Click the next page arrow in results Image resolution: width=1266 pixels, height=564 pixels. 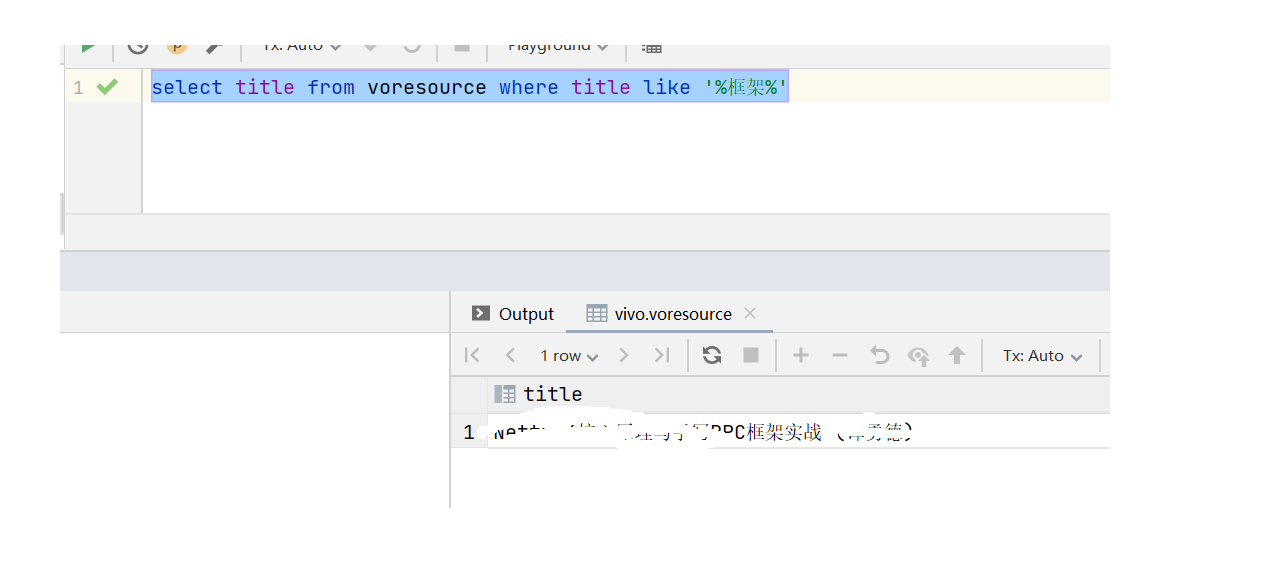click(x=624, y=355)
